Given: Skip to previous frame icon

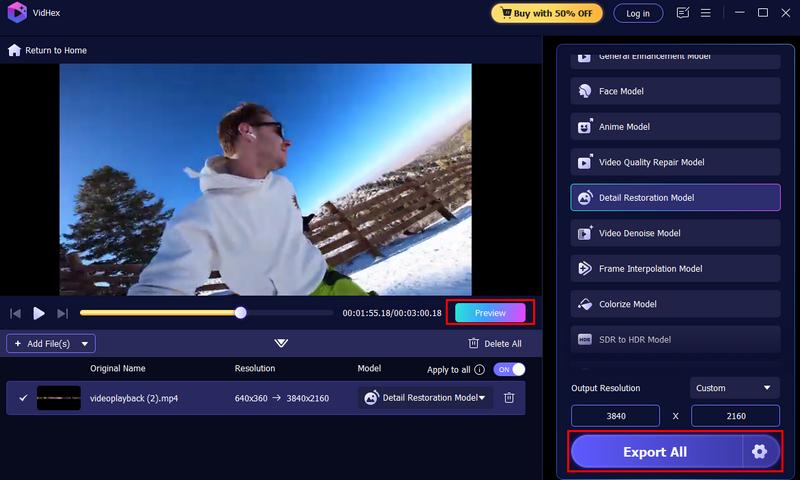Looking at the screenshot, I should pyautogui.click(x=16, y=313).
